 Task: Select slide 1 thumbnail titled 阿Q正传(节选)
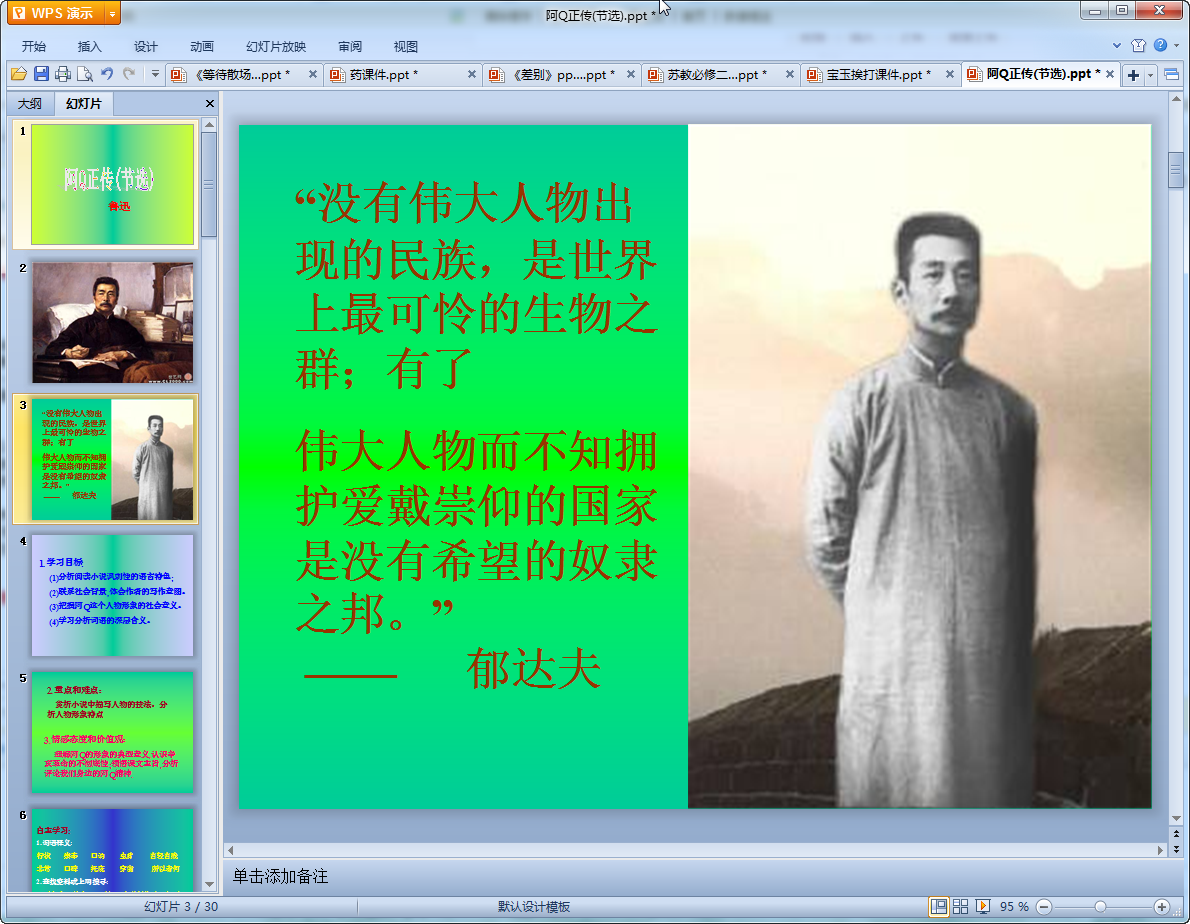tap(112, 184)
